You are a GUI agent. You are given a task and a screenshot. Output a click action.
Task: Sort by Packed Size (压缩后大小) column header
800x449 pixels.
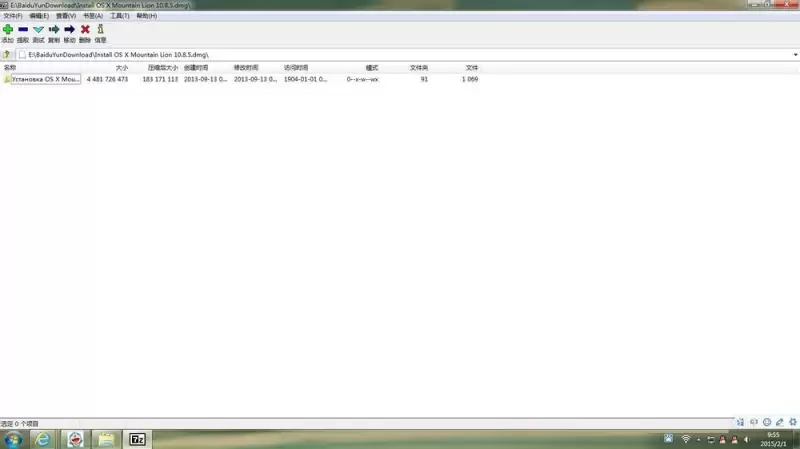point(163,67)
